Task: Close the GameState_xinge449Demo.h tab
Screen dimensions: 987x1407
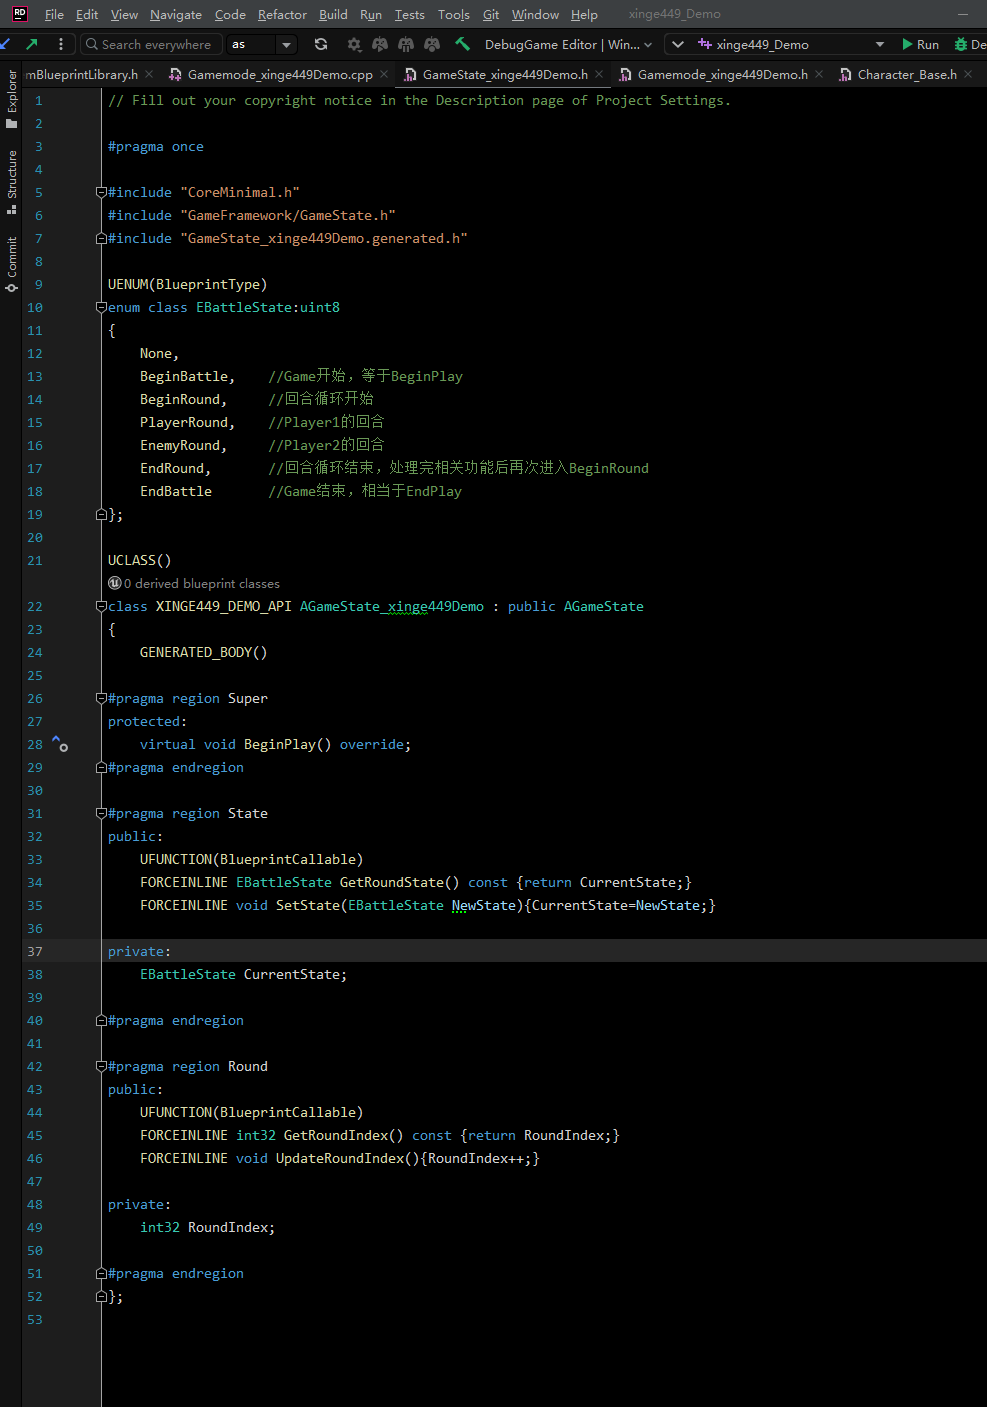Action: click(x=599, y=74)
